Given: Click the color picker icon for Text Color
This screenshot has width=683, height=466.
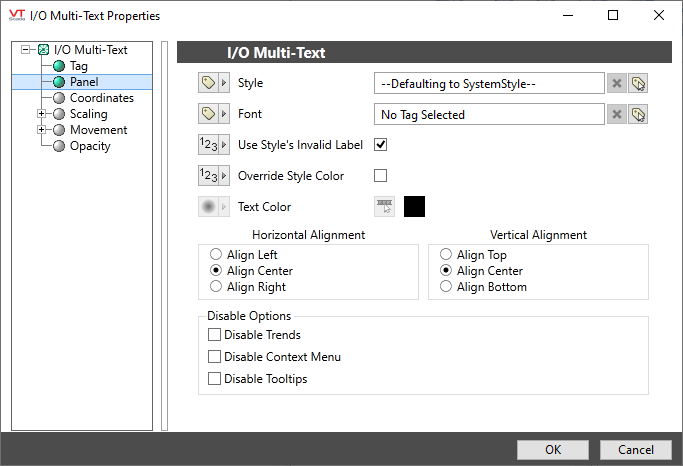Looking at the screenshot, I should 384,207.
